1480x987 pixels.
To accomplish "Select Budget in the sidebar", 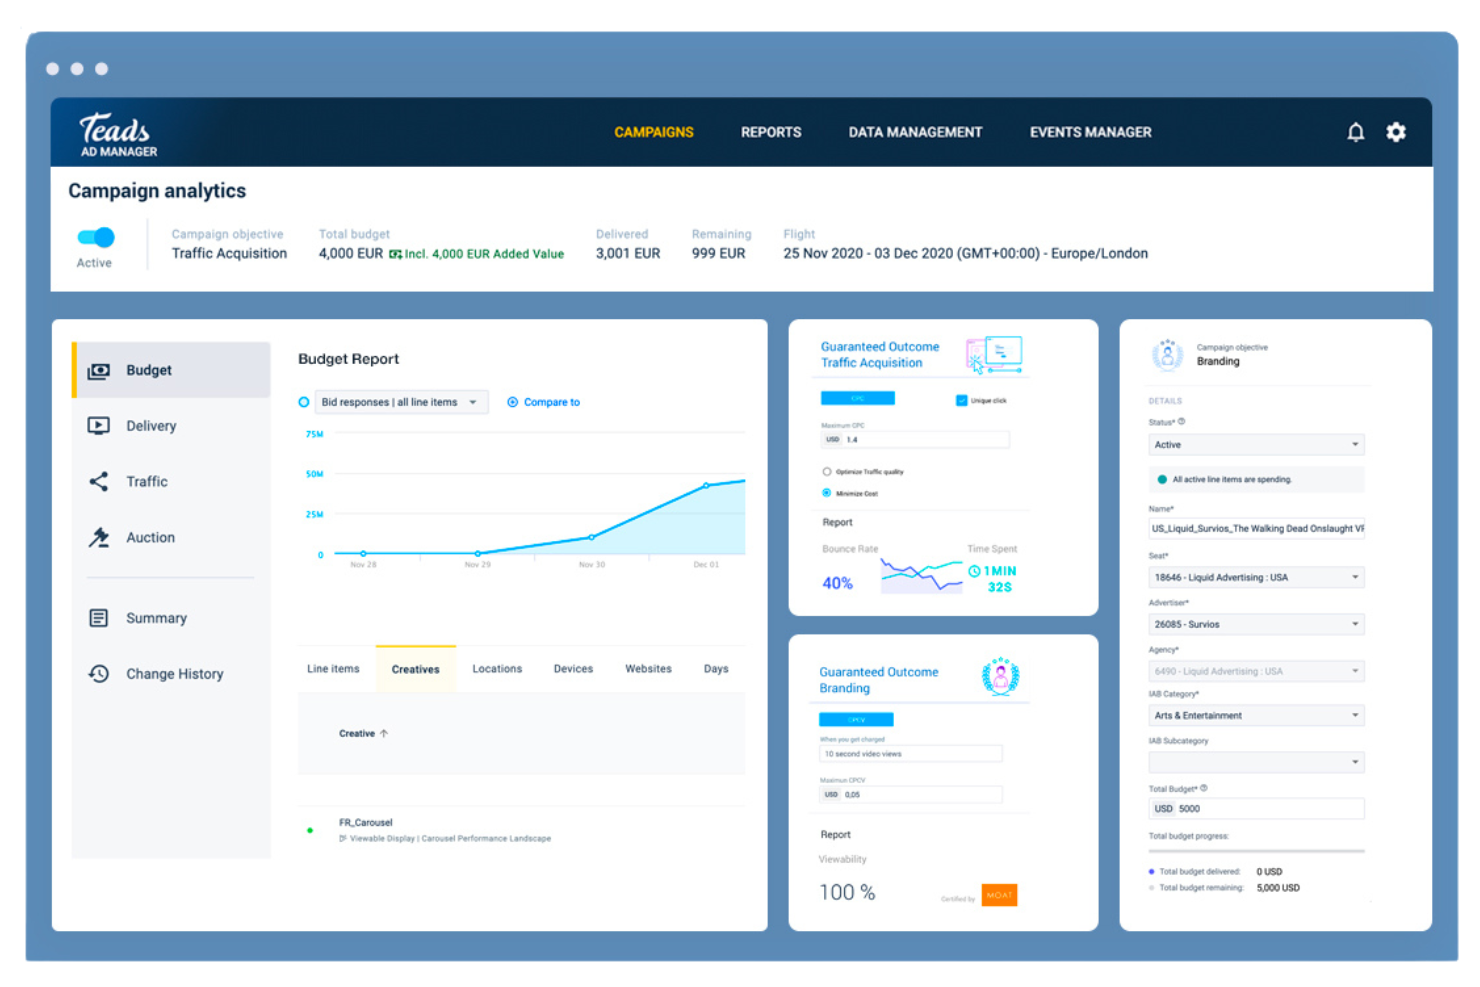I will (171, 370).
